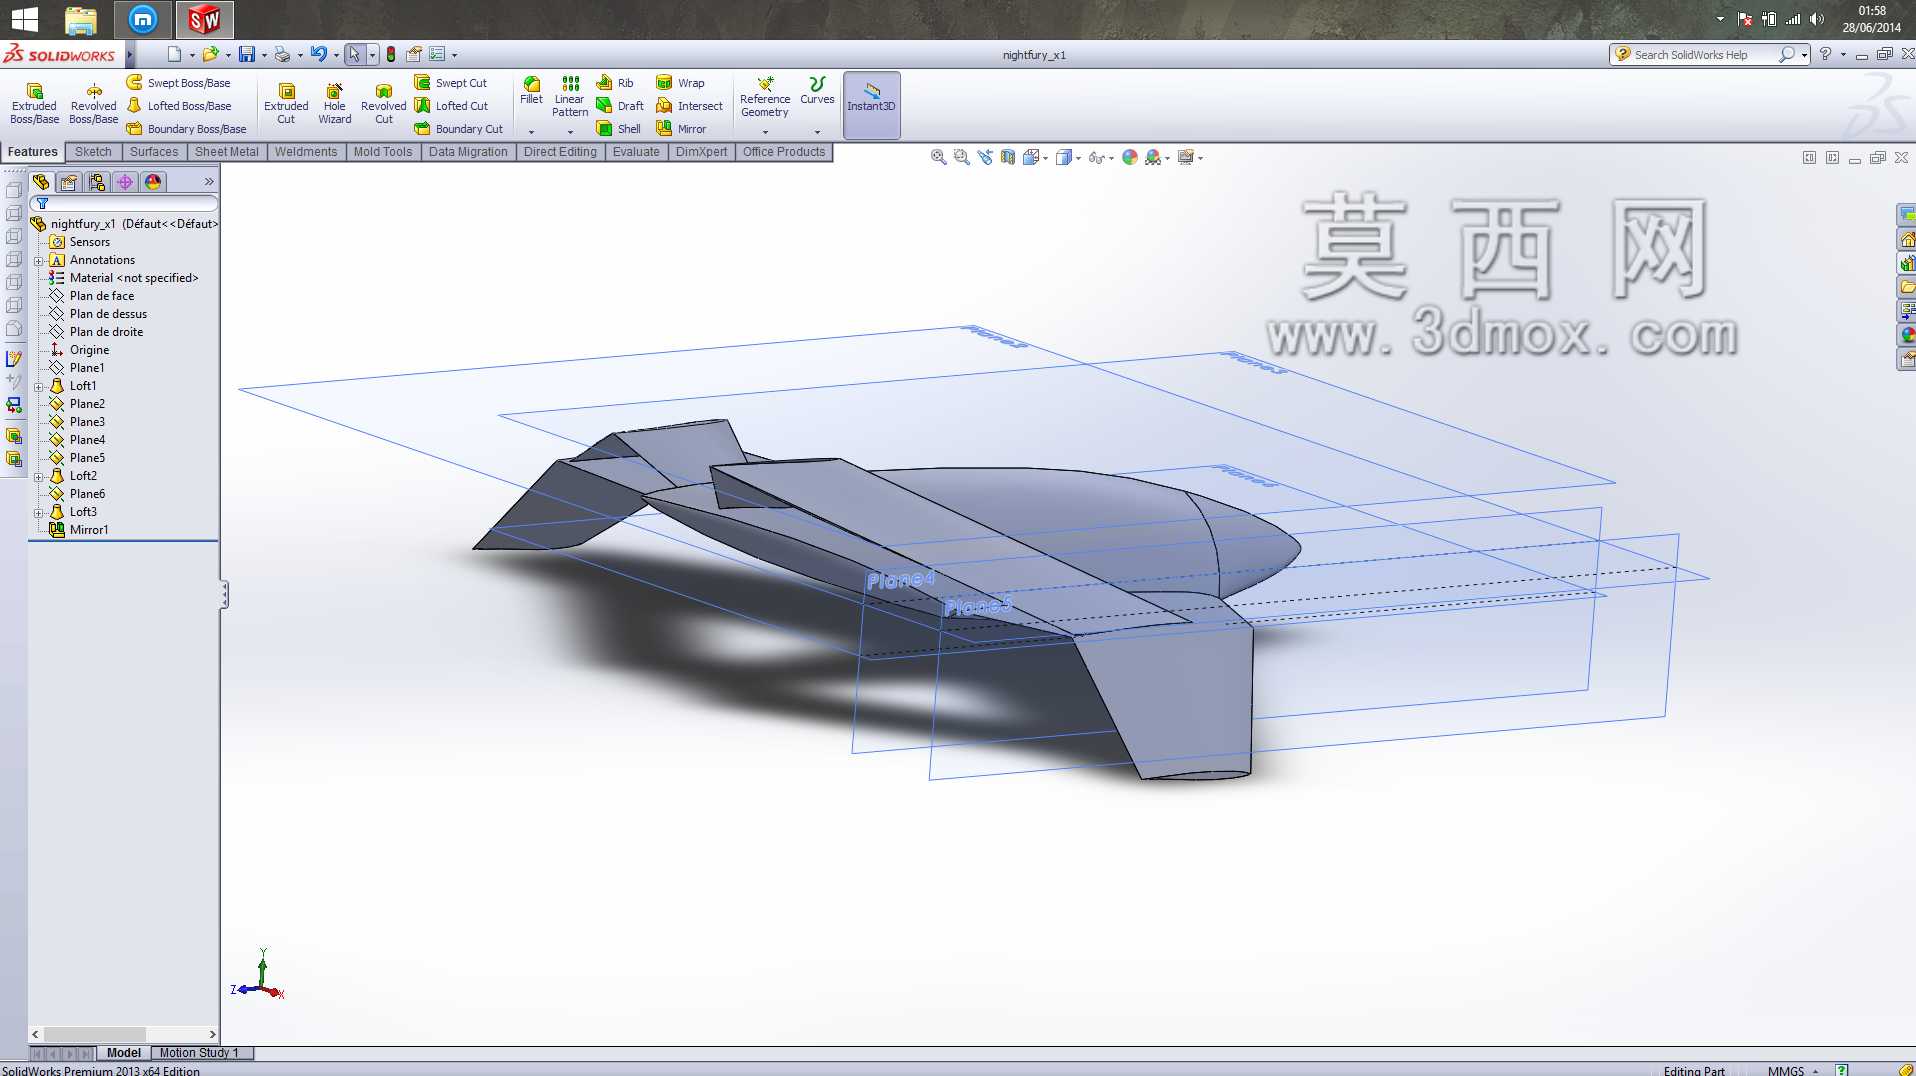
Task: Open the Reference Geometry dropdown arrow
Action: point(765,131)
